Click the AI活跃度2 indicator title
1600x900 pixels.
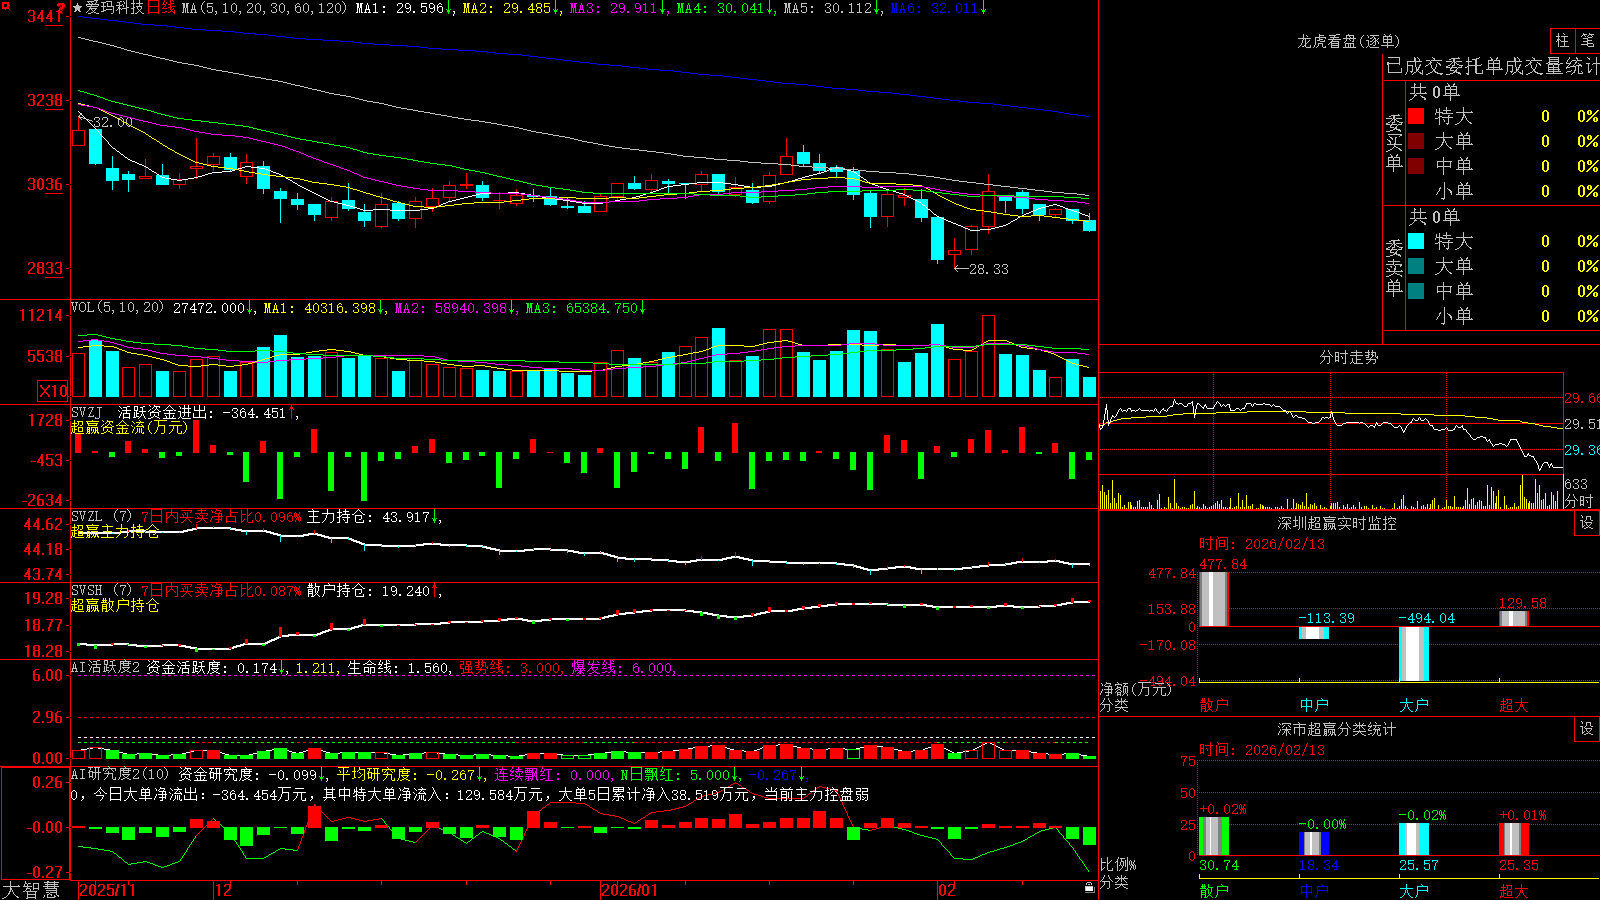(107, 667)
